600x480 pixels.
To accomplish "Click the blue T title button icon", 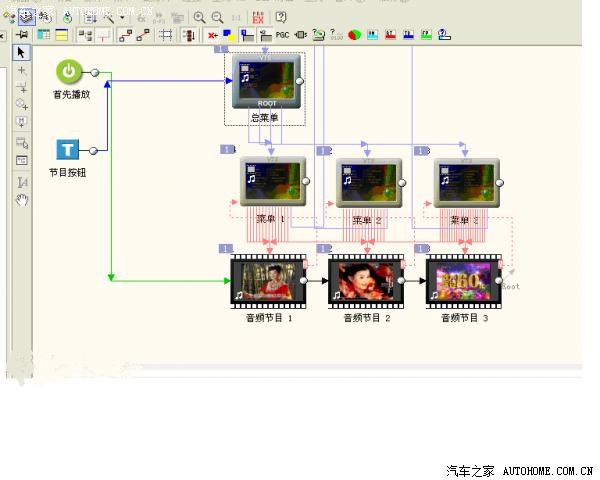I will [68, 150].
